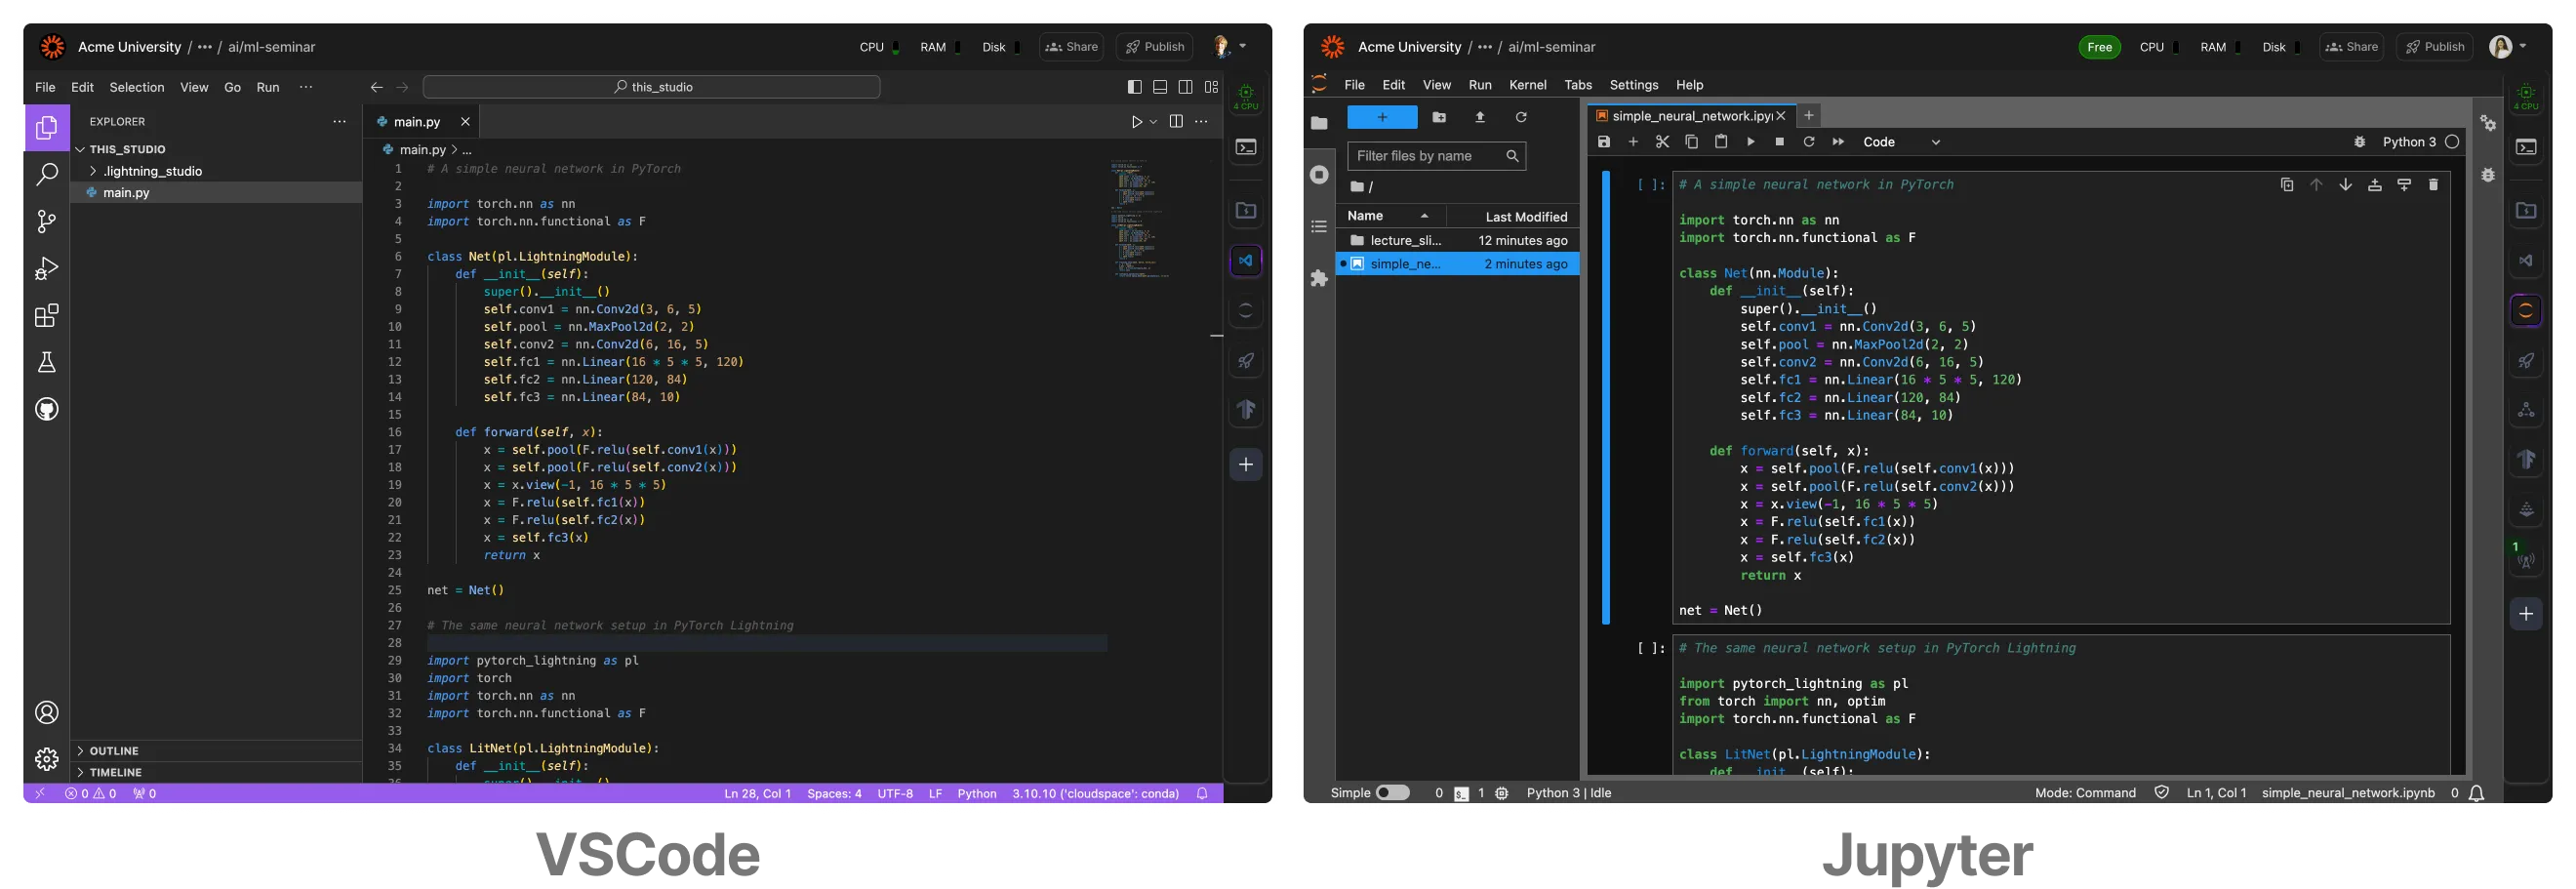Open Kernel menu in Jupyter
The width and height of the screenshot is (2576, 889).
click(x=1527, y=85)
